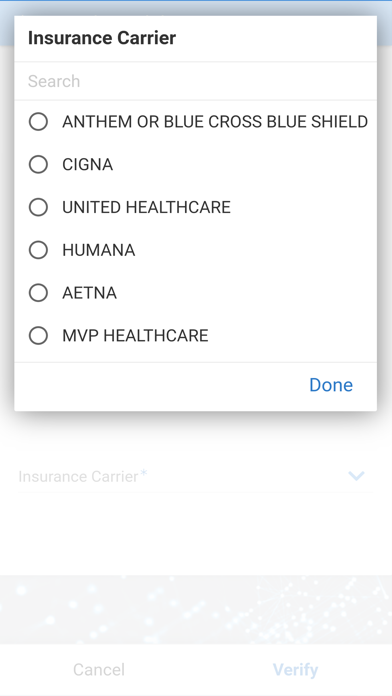The image size is (392, 696).
Task: Choose the MVP HEALTHCARE radio circle
Action: tap(38, 336)
